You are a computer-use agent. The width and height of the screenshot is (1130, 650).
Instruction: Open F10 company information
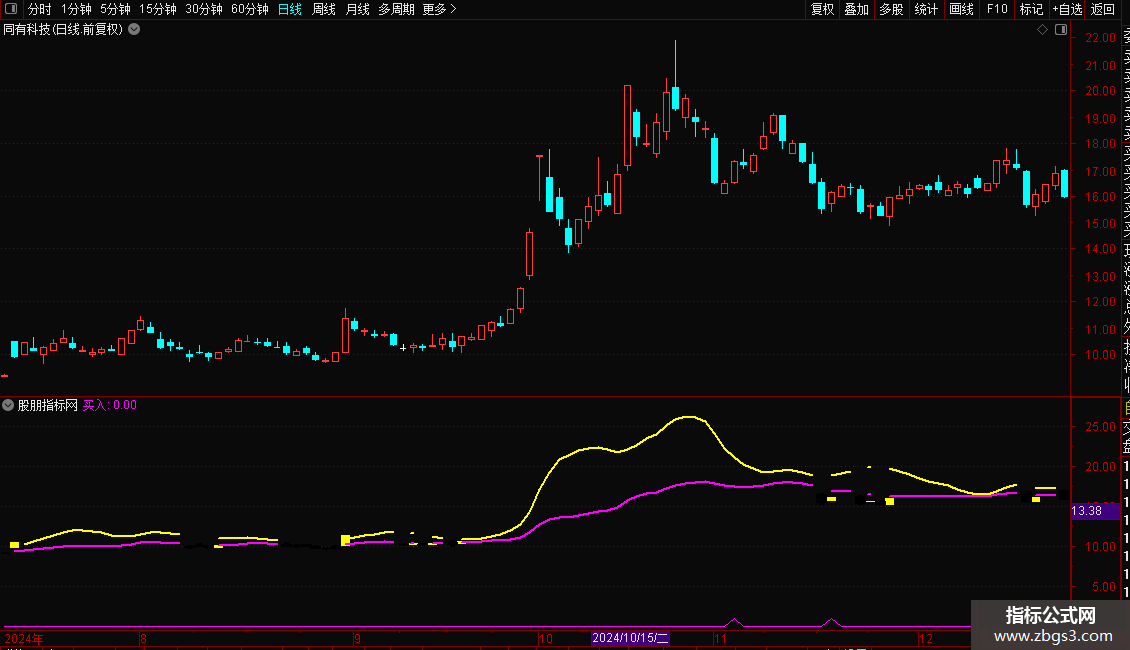point(997,9)
